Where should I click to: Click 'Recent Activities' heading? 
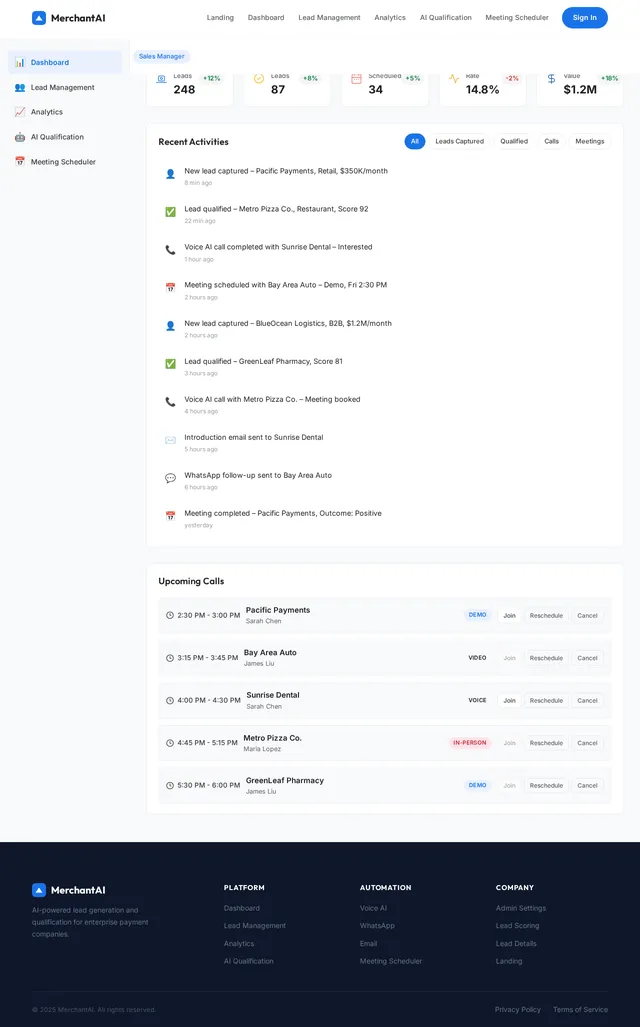pyautogui.click(x=193, y=141)
